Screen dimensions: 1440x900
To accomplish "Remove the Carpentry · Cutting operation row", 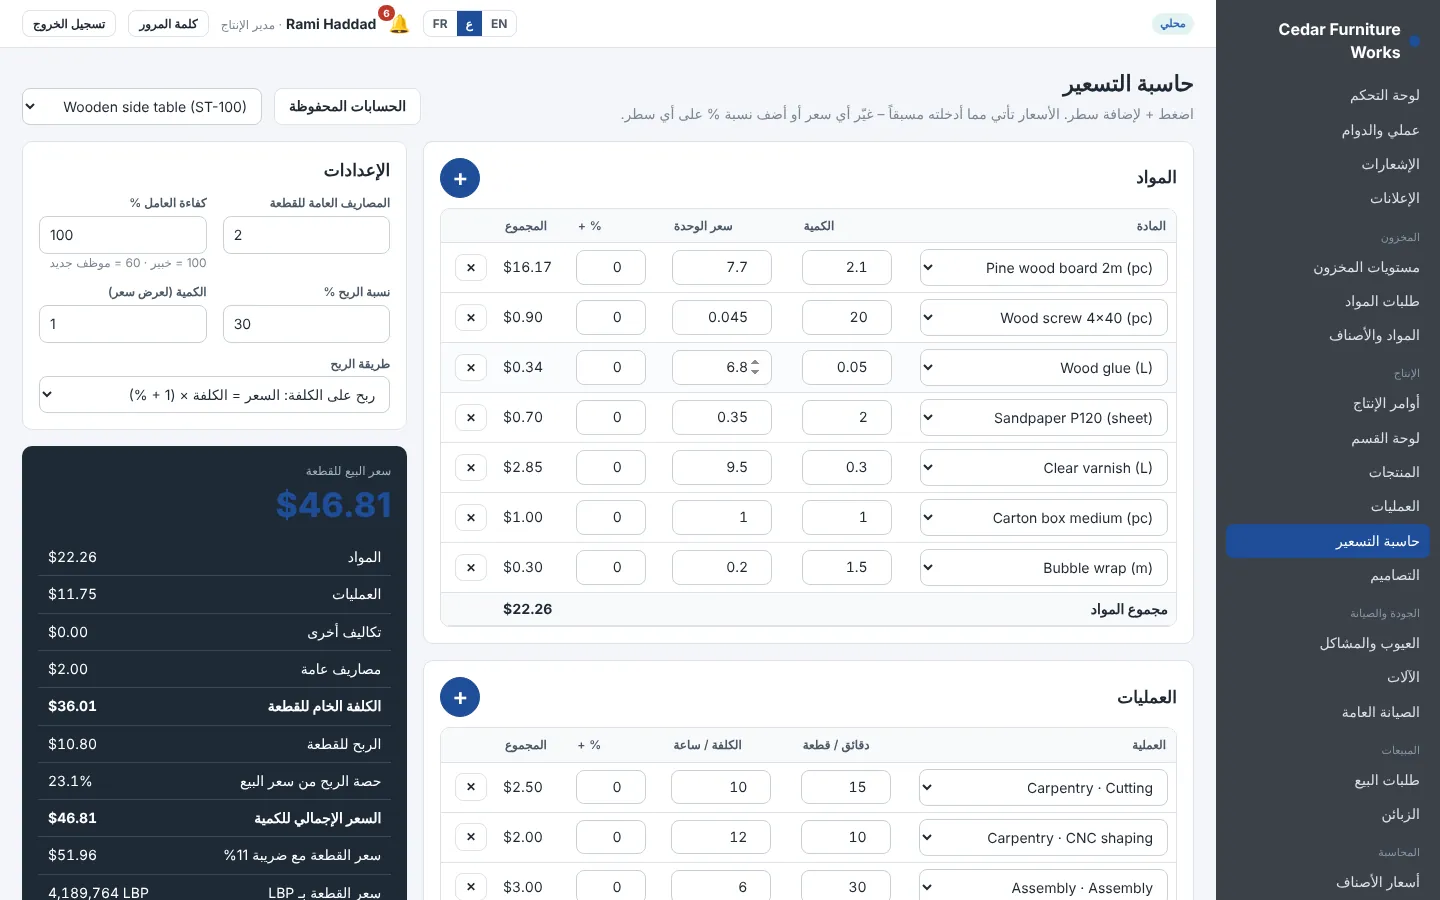I will click(471, 787).
